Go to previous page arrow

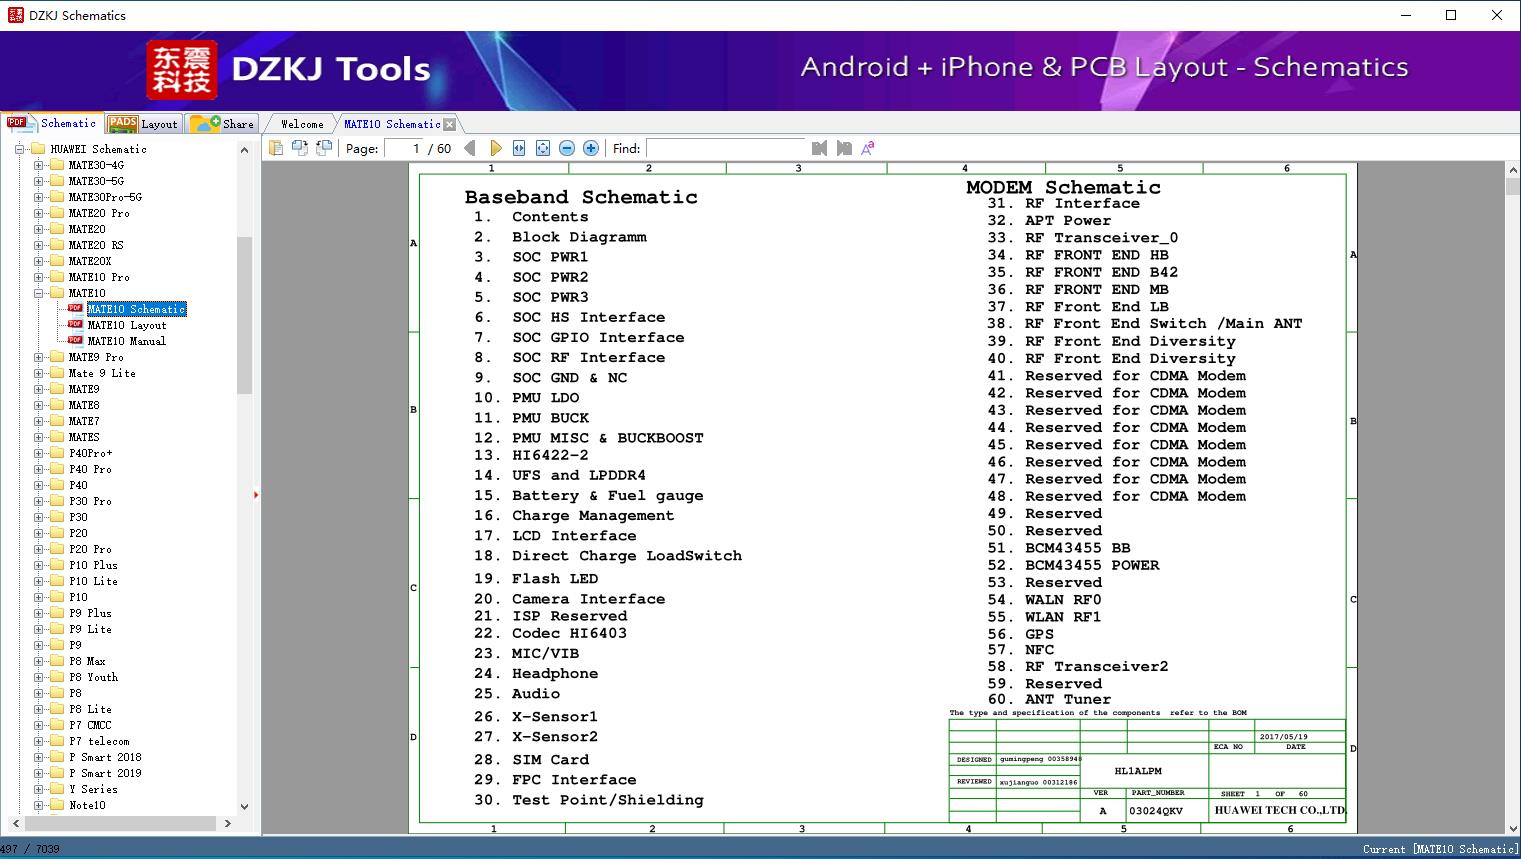(x=470, y=148)
